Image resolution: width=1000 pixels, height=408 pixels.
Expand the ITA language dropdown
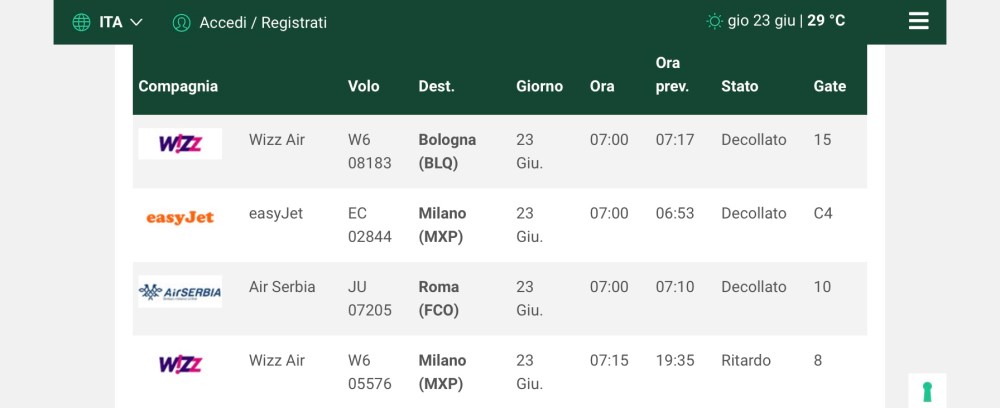[x=121, y=22]
